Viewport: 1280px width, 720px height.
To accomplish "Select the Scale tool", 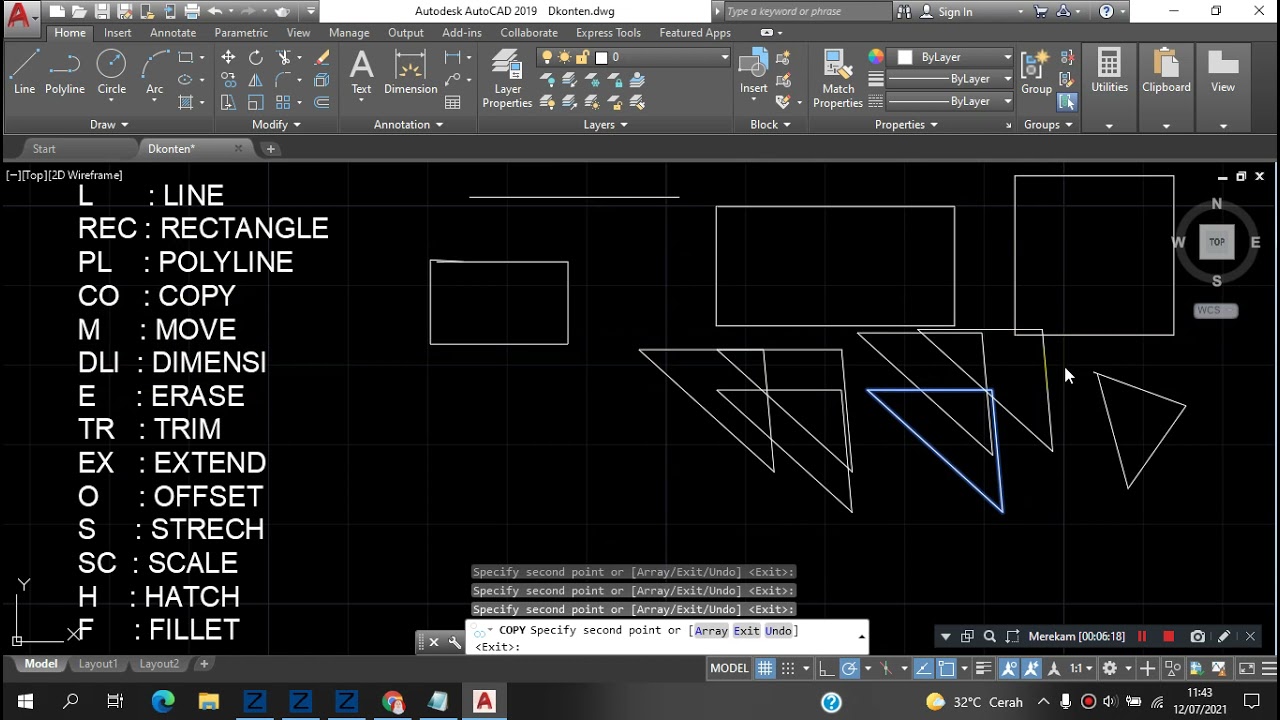I will coord(256,102).
